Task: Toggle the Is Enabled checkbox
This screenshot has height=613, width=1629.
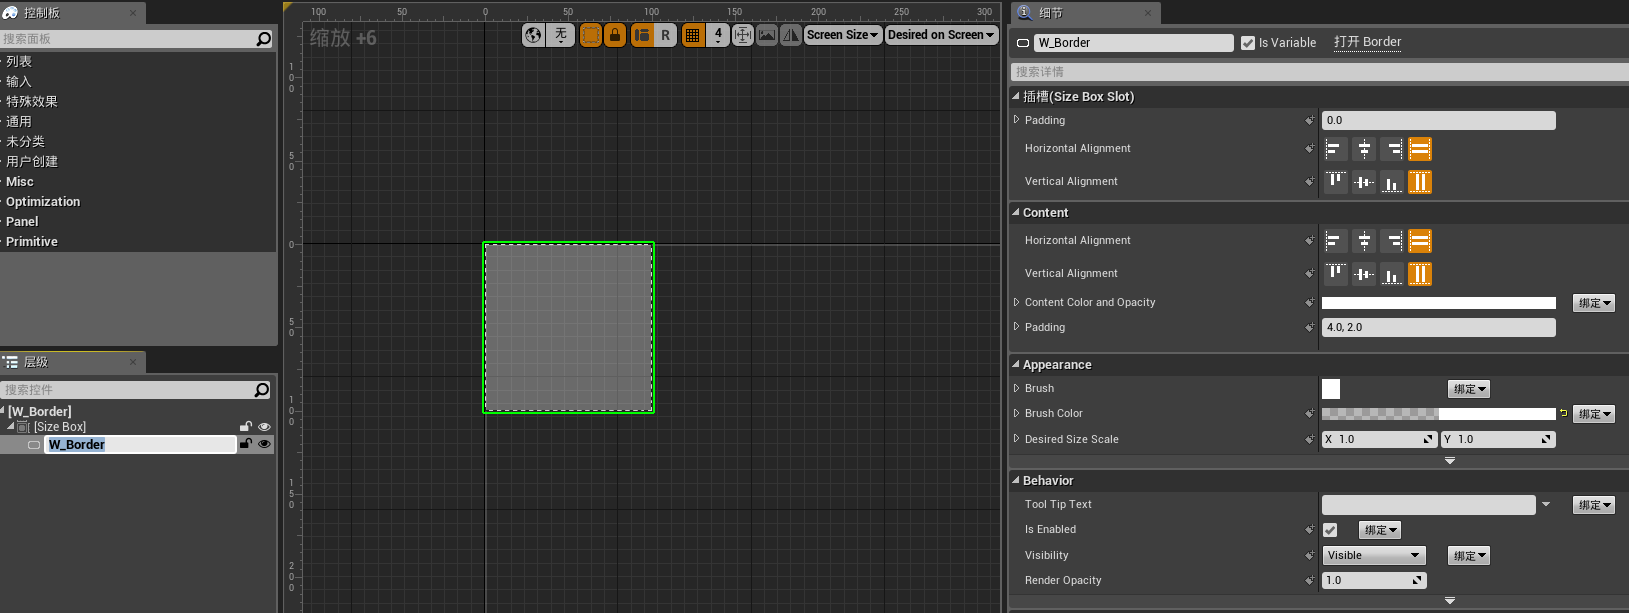Action: click(x=1330, y=530)
